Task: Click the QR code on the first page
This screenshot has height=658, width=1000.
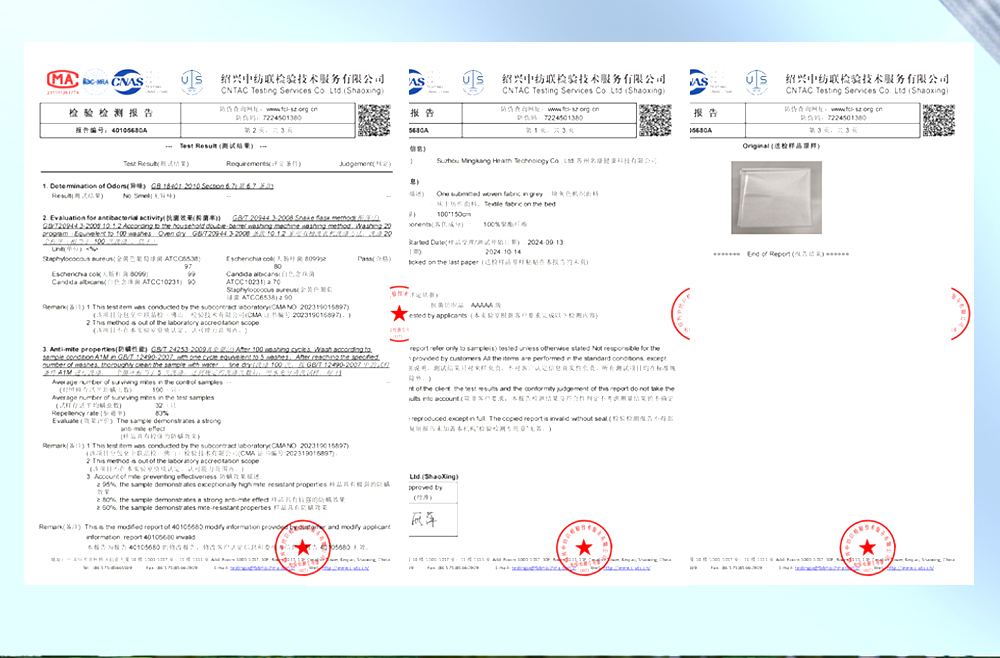Action: 374,119
